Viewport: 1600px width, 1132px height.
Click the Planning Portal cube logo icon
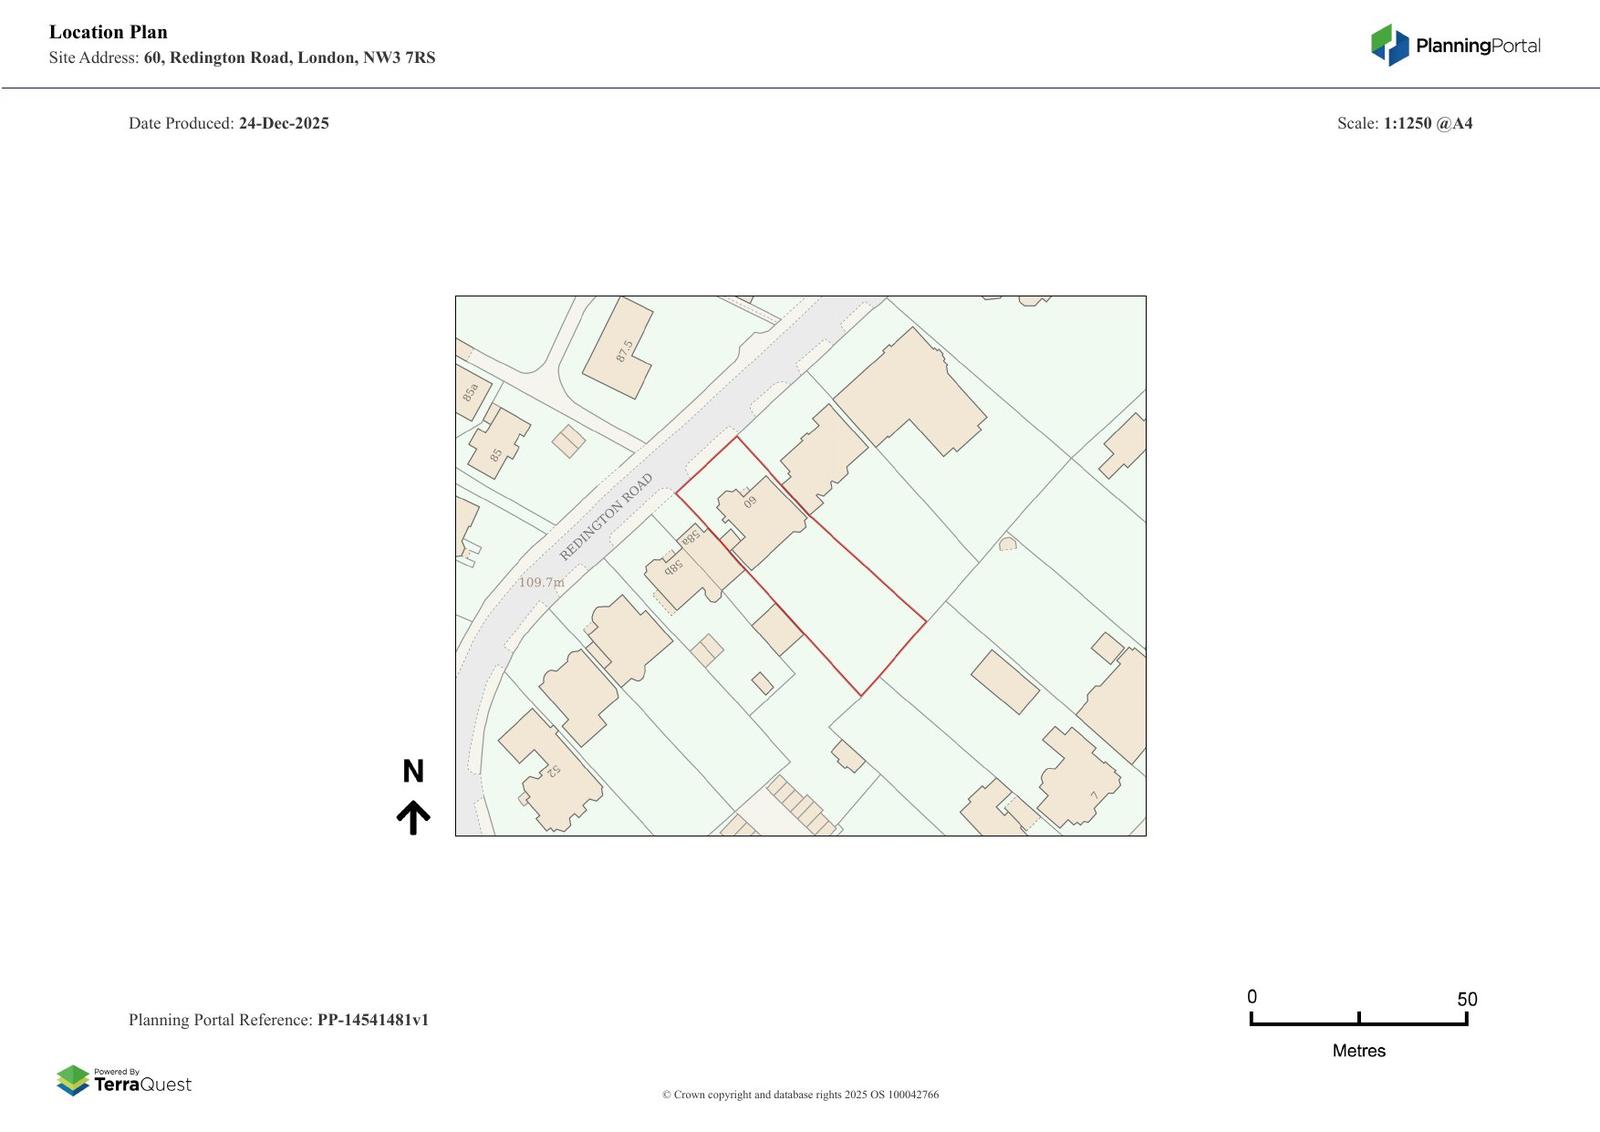[1389, 45]
